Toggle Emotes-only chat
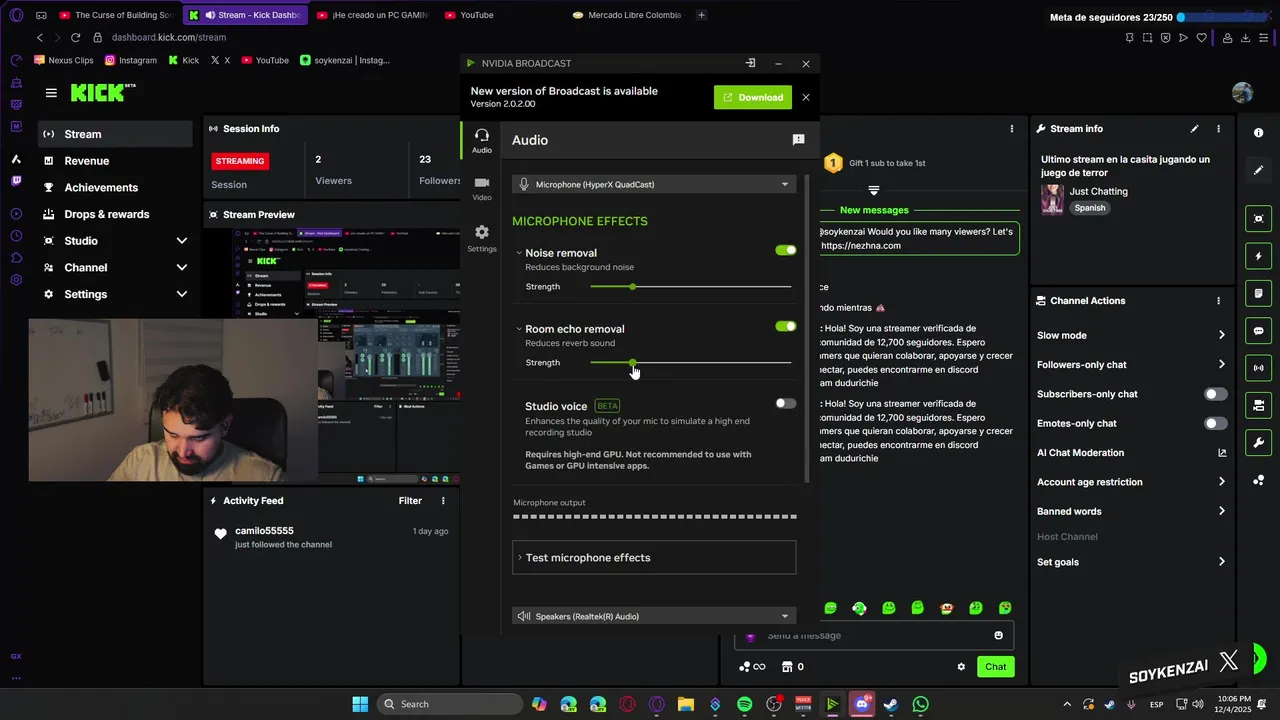The height and width of the screenshot is (720, 1280). pos(1216,424)
